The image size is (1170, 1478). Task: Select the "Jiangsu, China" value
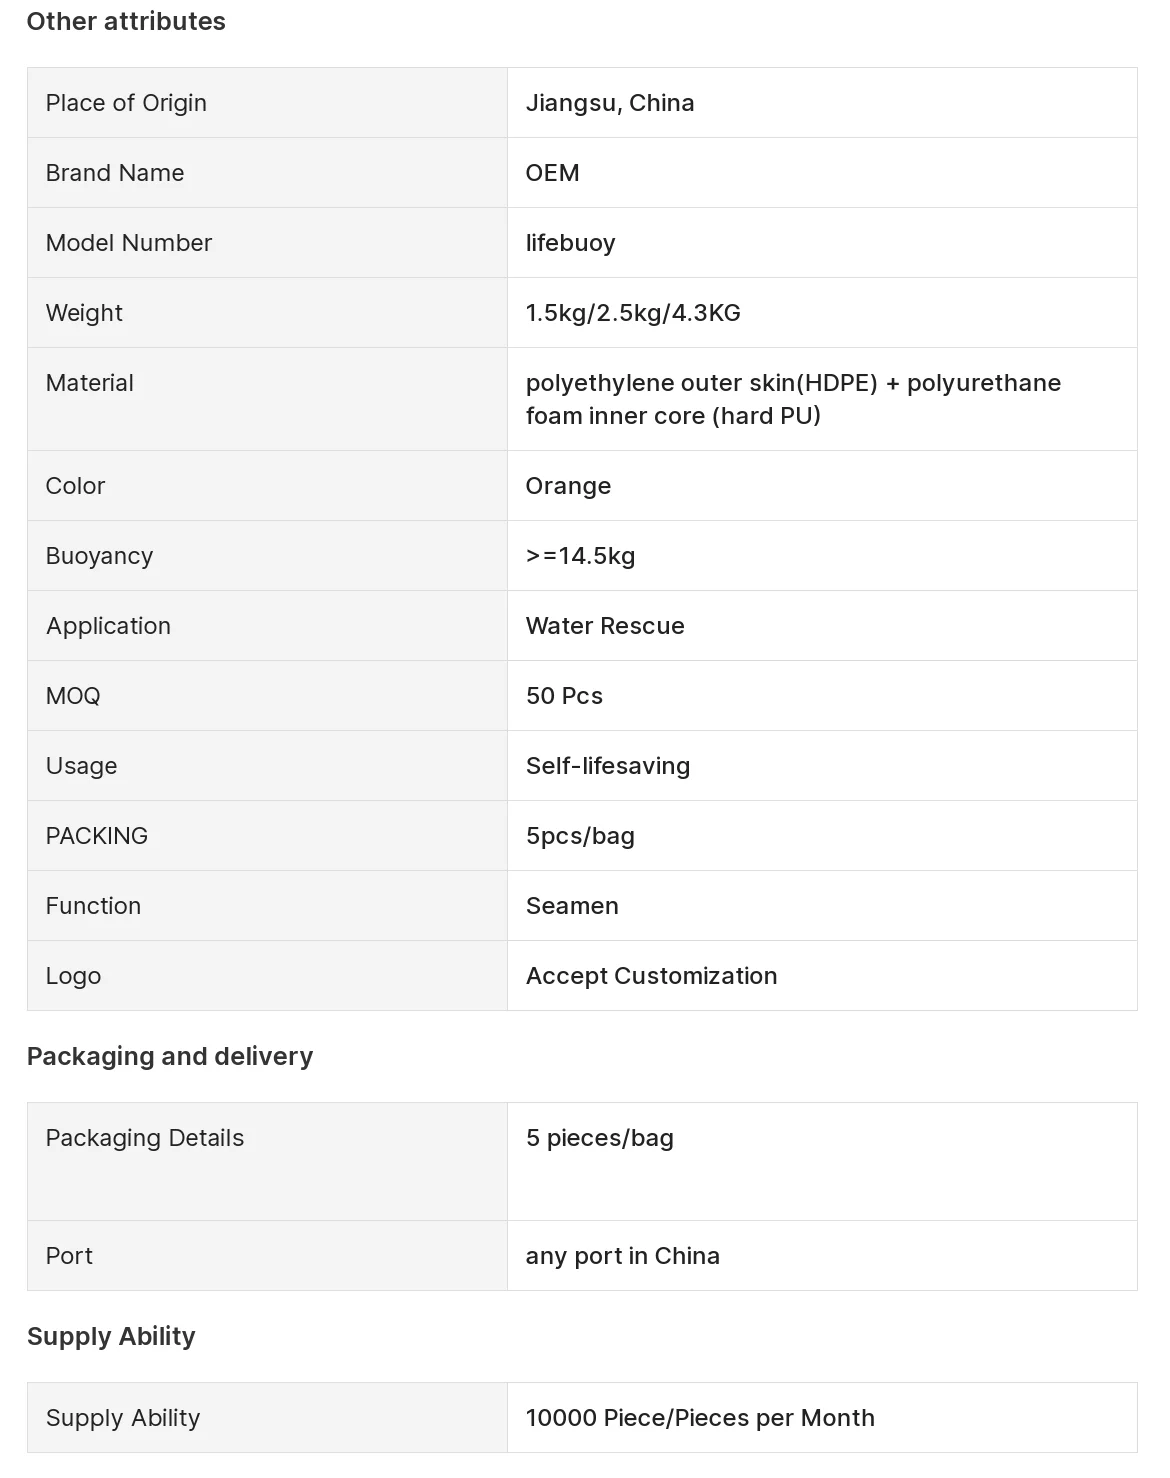[610, 103]
